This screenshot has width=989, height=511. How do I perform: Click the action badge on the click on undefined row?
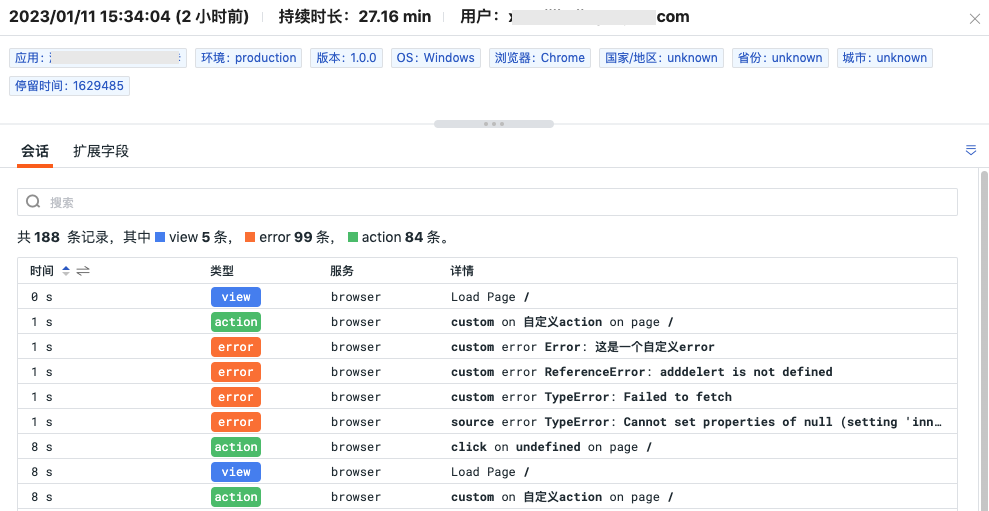coord(236,447)
